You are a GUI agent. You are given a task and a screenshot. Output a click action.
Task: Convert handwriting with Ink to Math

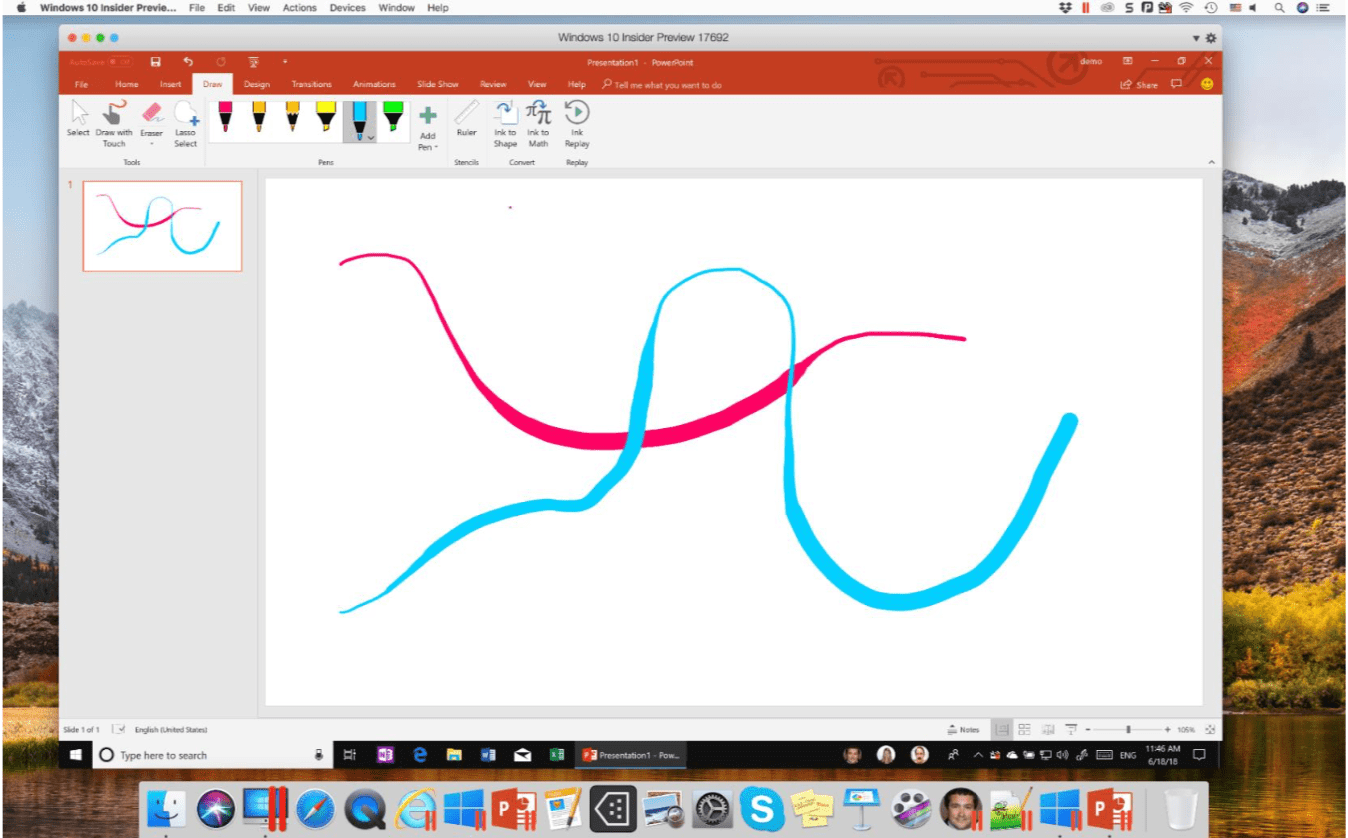click(x=538, y=122)
